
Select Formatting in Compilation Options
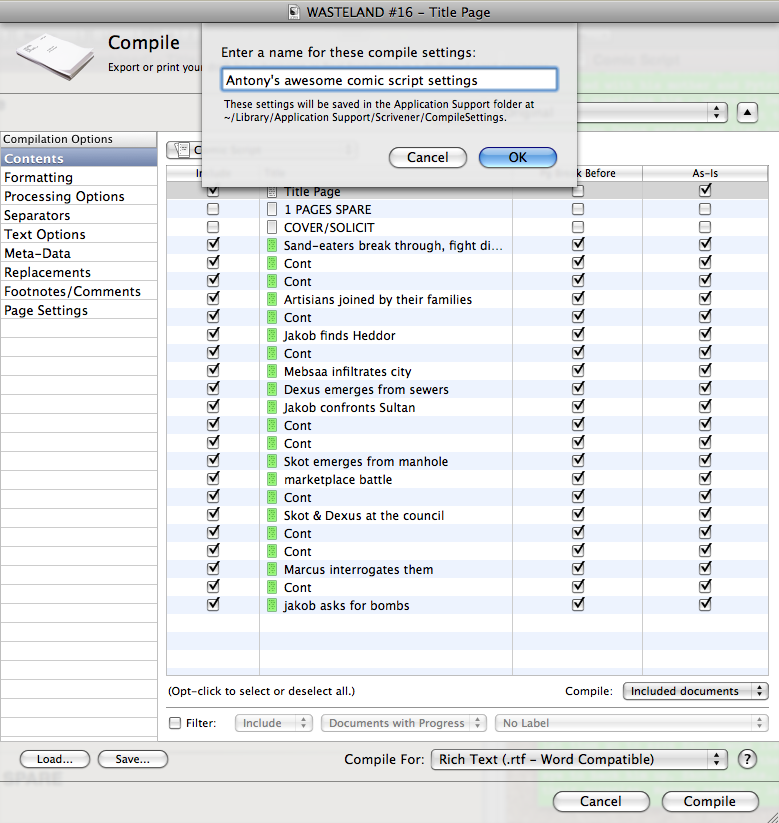(39, 178)
